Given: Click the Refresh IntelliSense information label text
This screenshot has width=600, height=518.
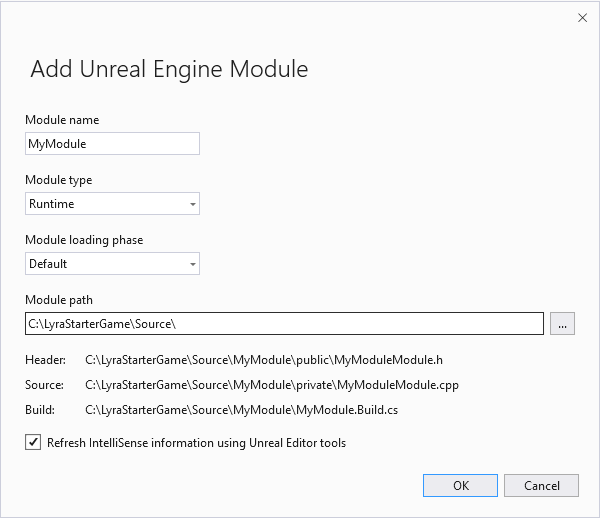Looking at the screenshot, I should (x=196, y=443).
